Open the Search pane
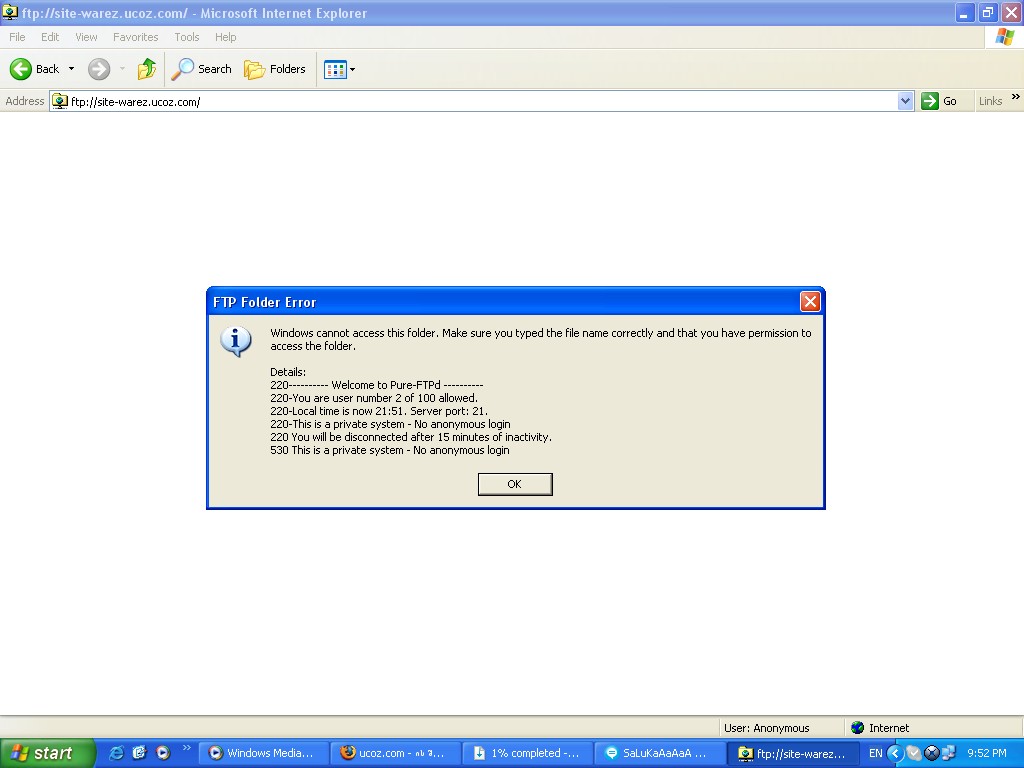Screen dimensions: 1024x768 point(201,69)
